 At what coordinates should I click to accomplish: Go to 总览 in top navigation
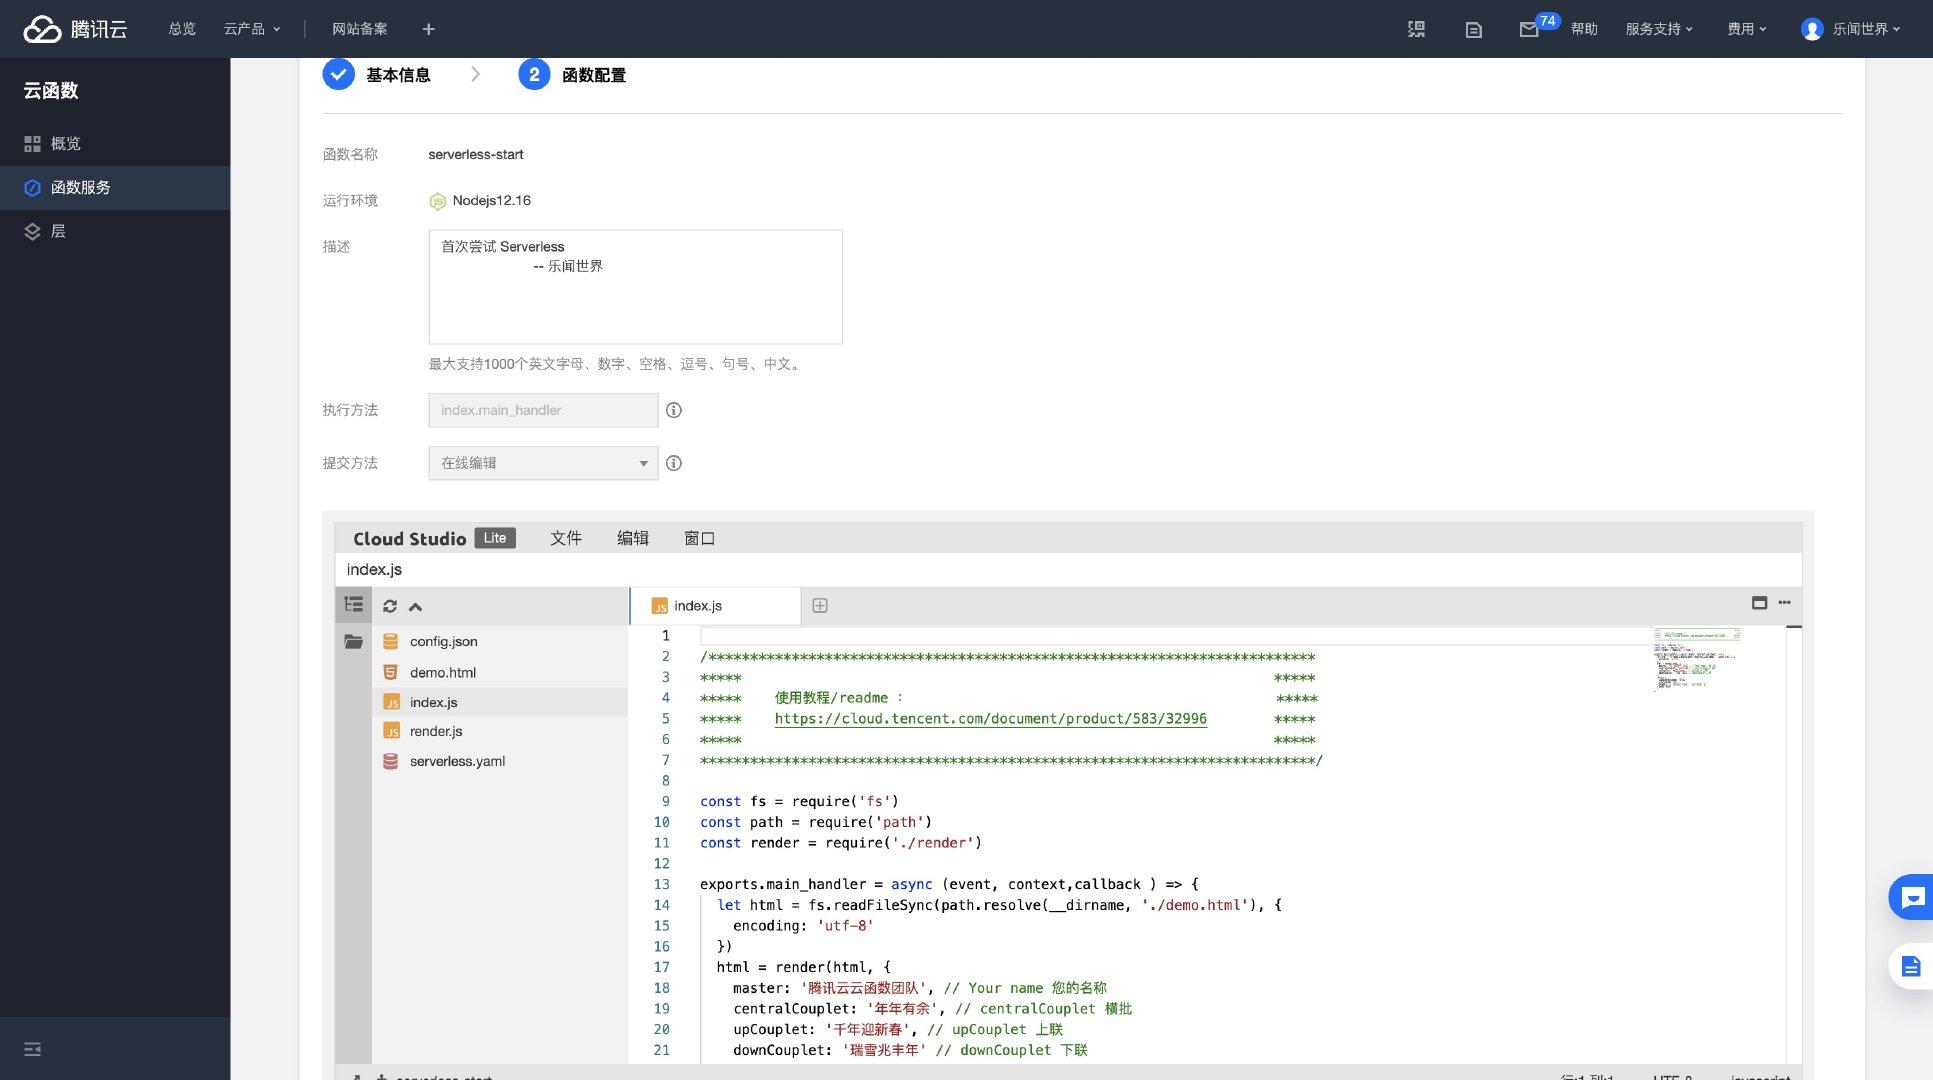click(x=182, y=29)
